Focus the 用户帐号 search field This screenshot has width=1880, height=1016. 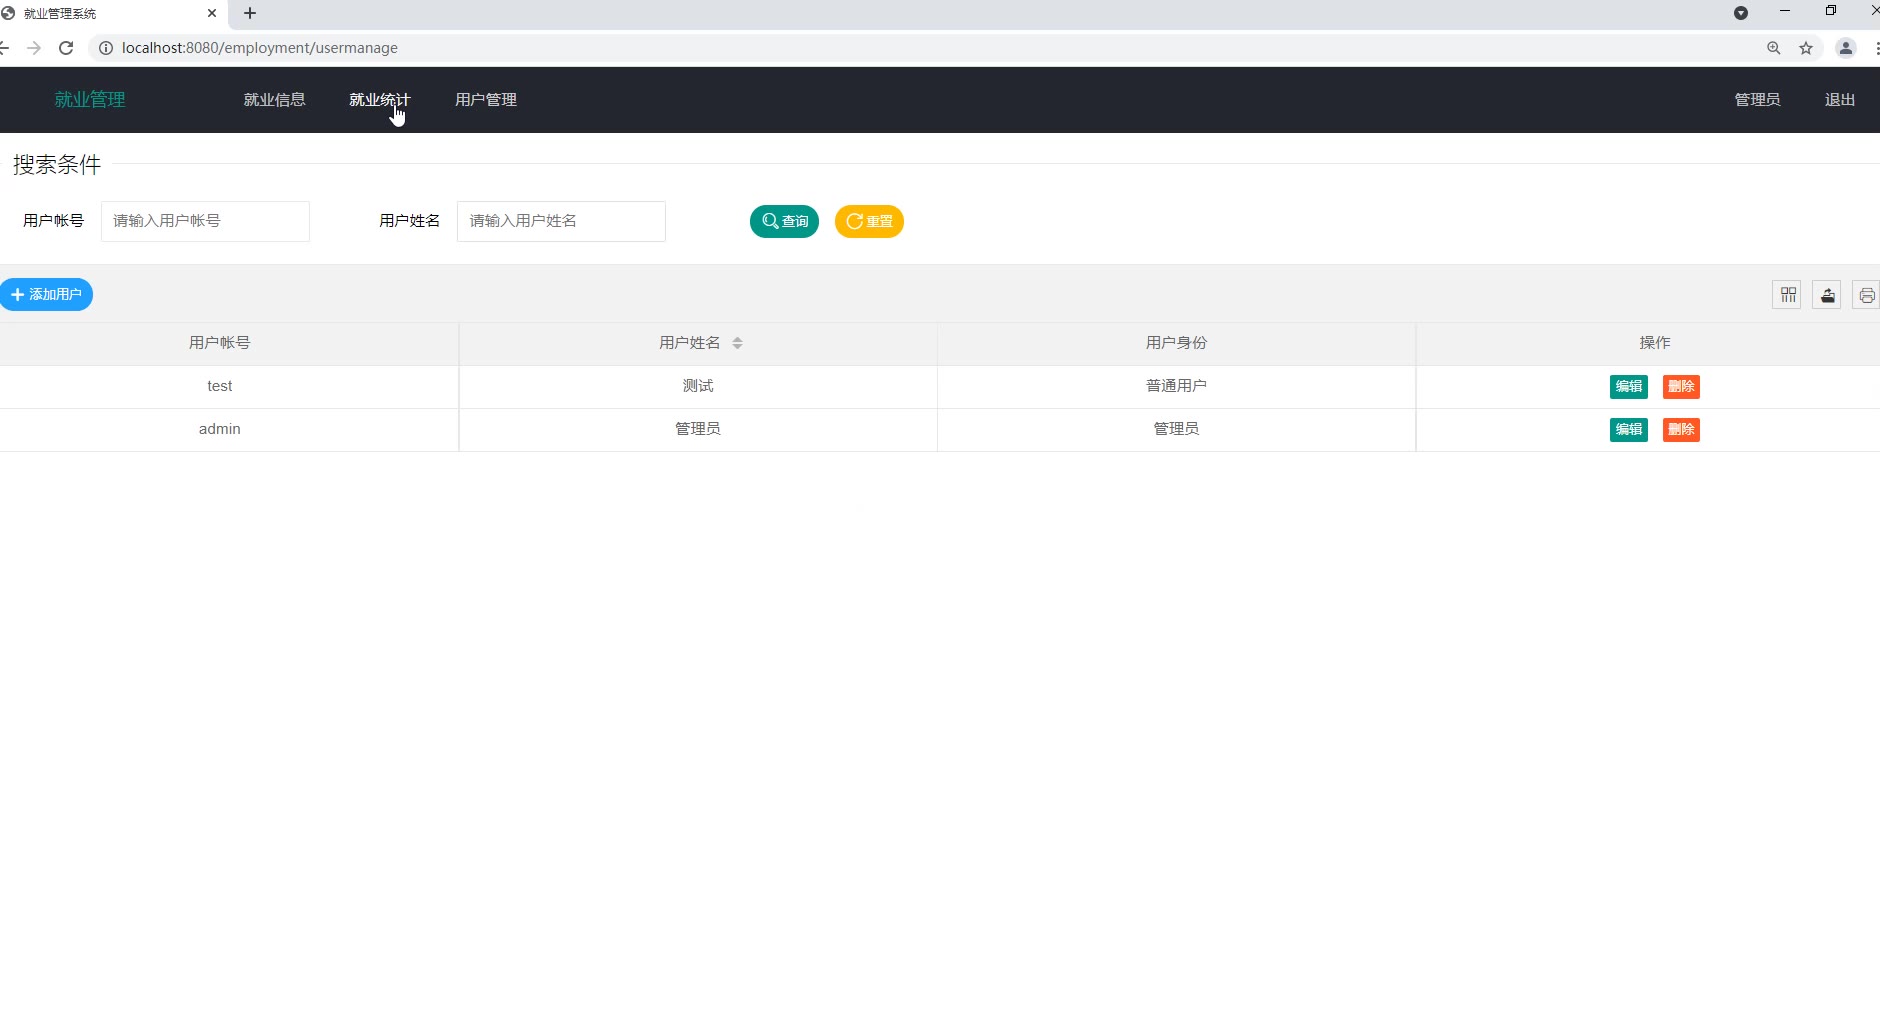[205, 221]
